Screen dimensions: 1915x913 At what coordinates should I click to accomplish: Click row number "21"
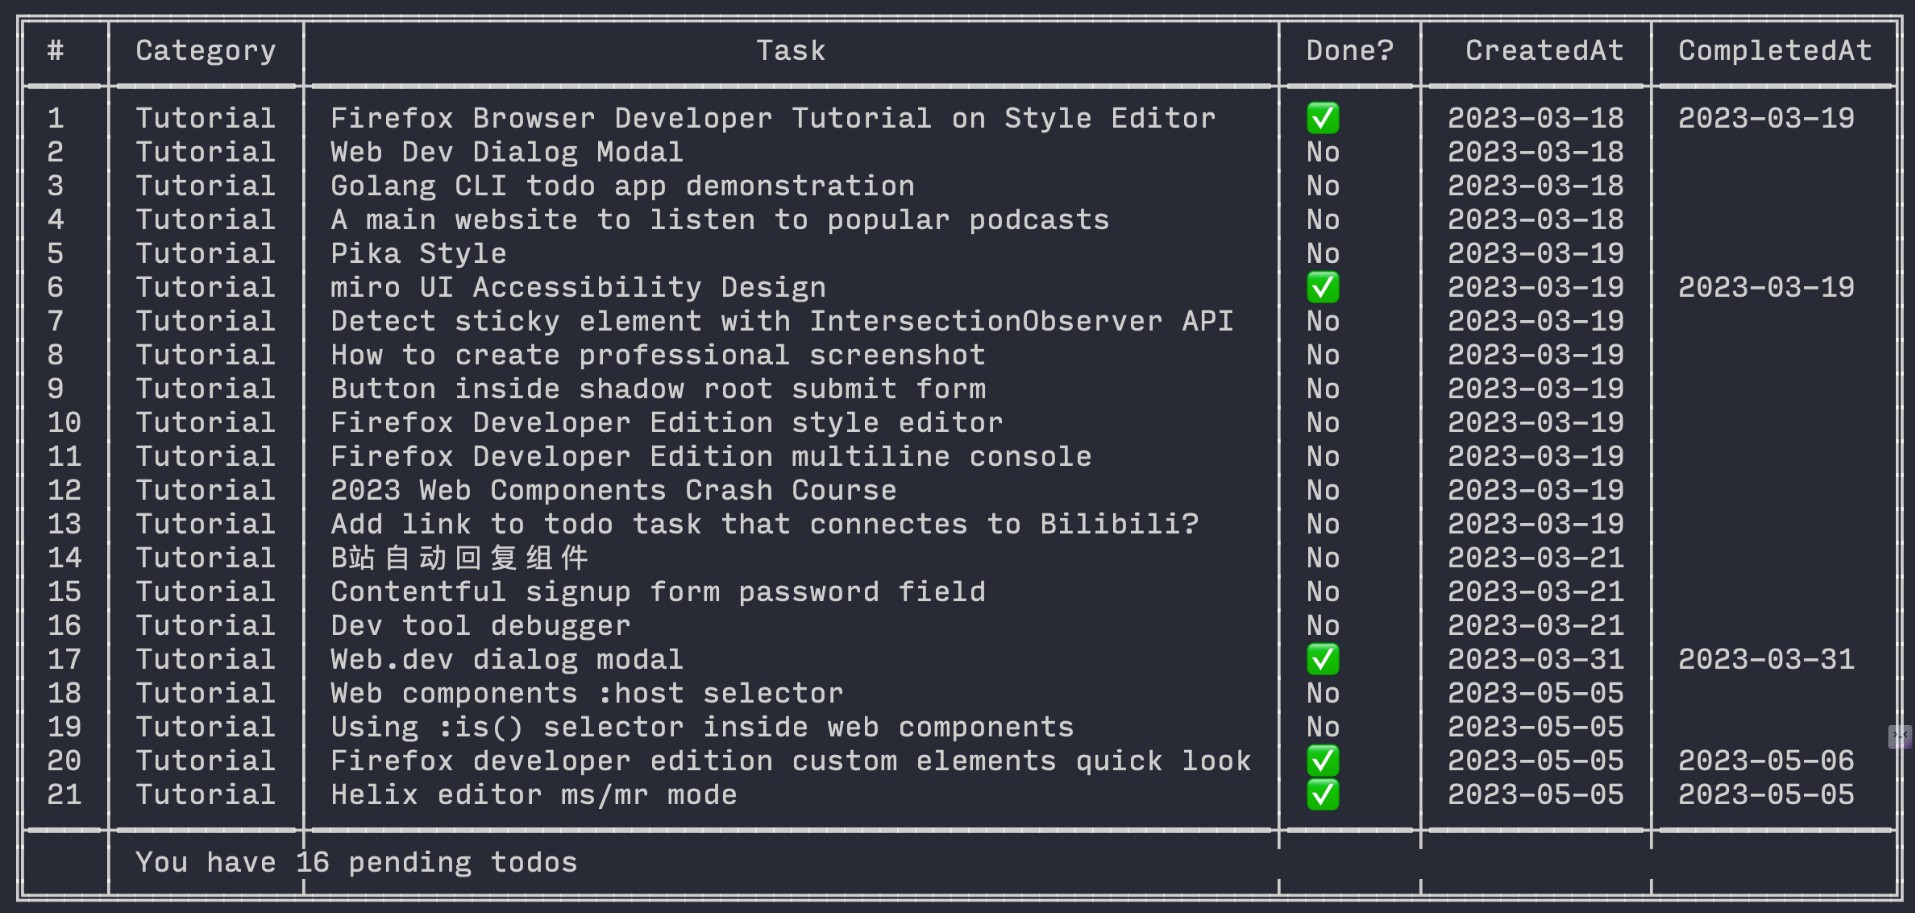tap(65, 795)
